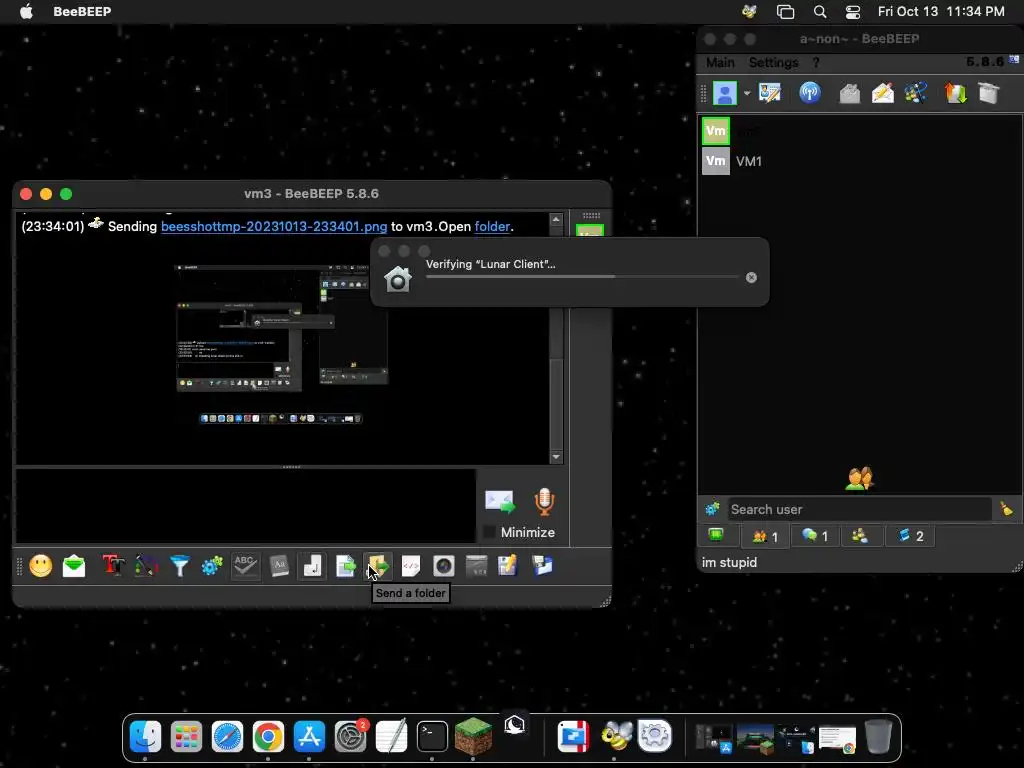This screenshot has width=1024, height=768.
Task: Click the BeeBEEP bee icon in menu bar
Action: [749, 12]
